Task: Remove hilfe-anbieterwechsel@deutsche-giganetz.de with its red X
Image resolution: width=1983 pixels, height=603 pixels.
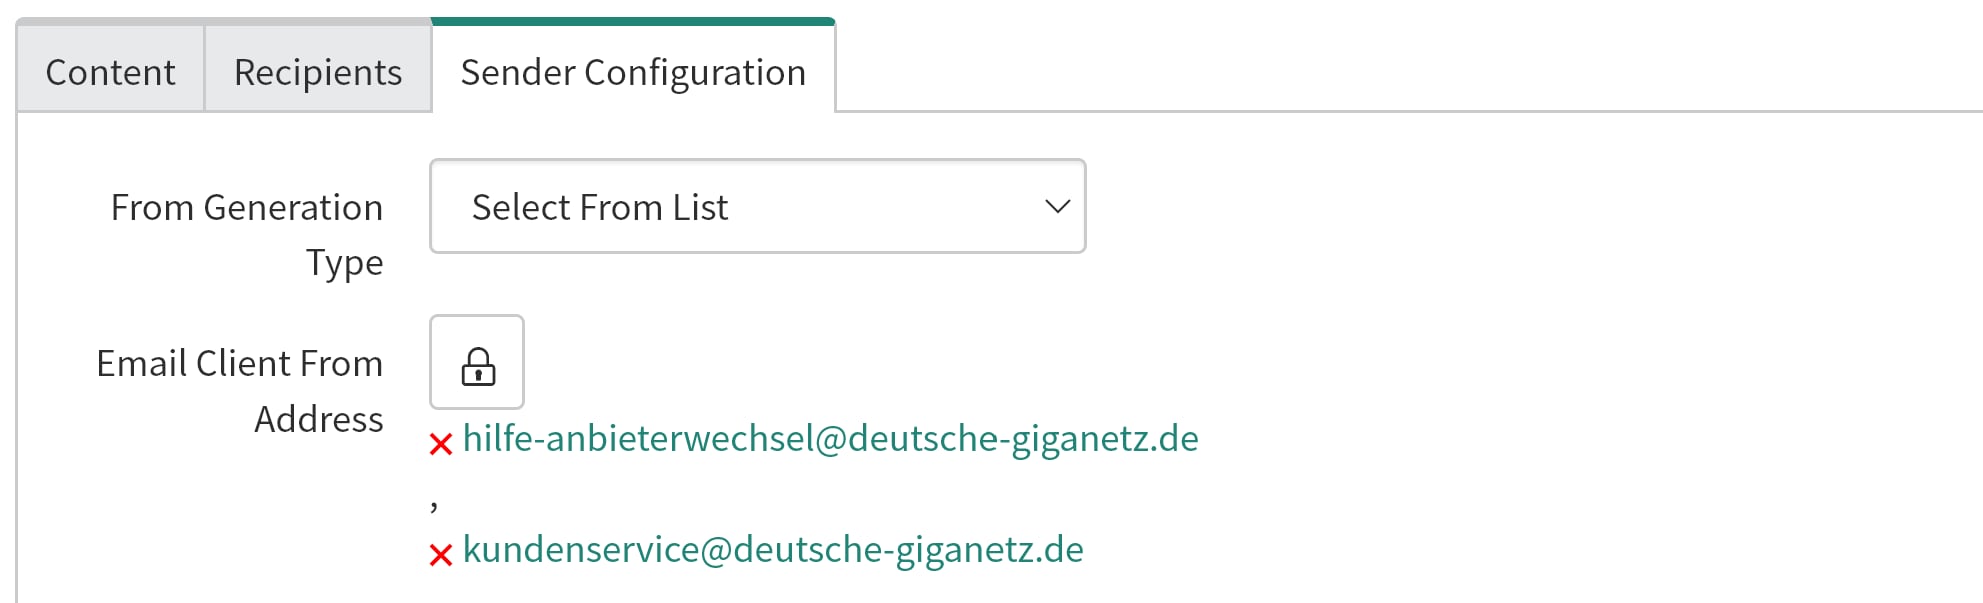Action: [x=441, y=444]
